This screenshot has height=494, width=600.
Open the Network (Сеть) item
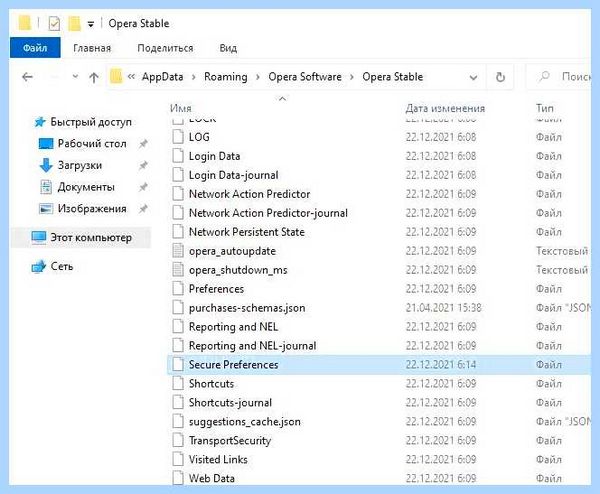61,266
